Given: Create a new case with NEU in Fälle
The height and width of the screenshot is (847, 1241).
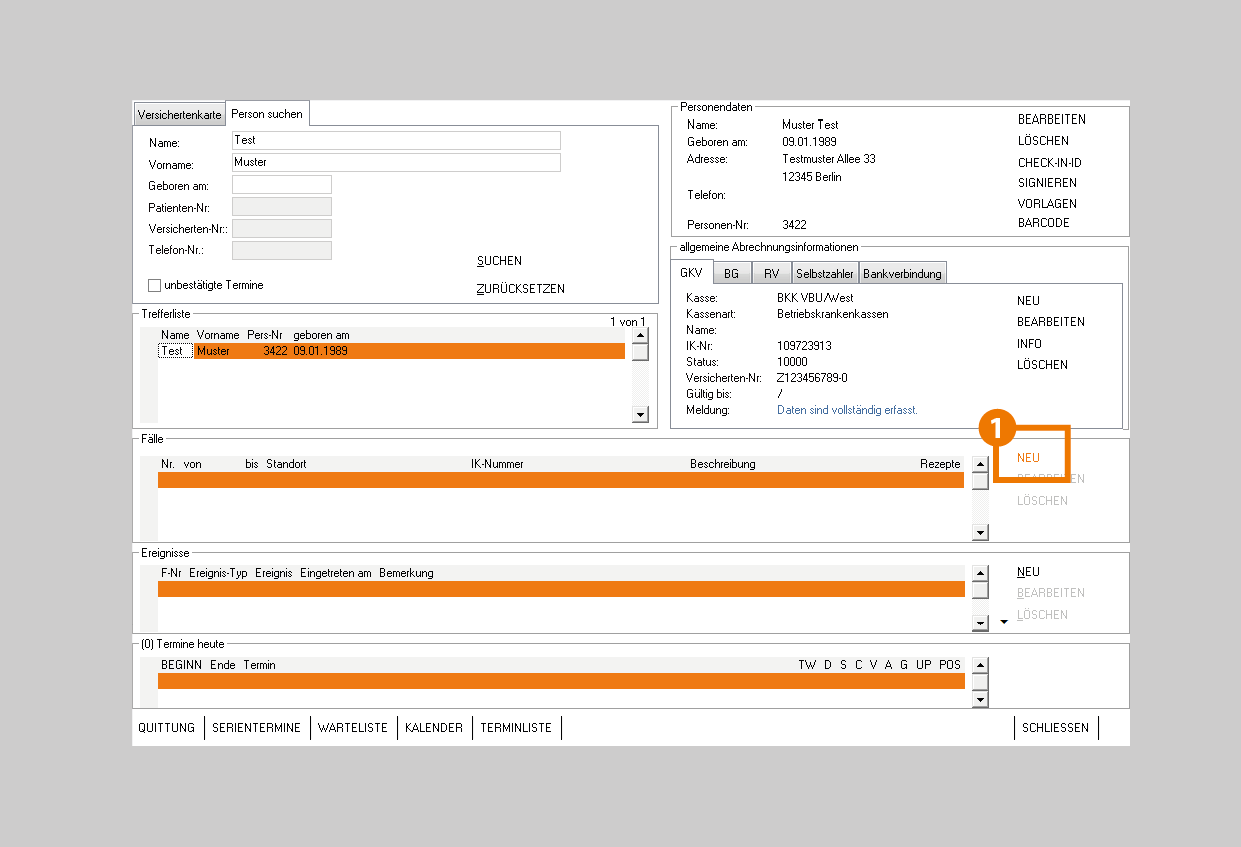Looking at the screenshot, I should point(1028,458).
